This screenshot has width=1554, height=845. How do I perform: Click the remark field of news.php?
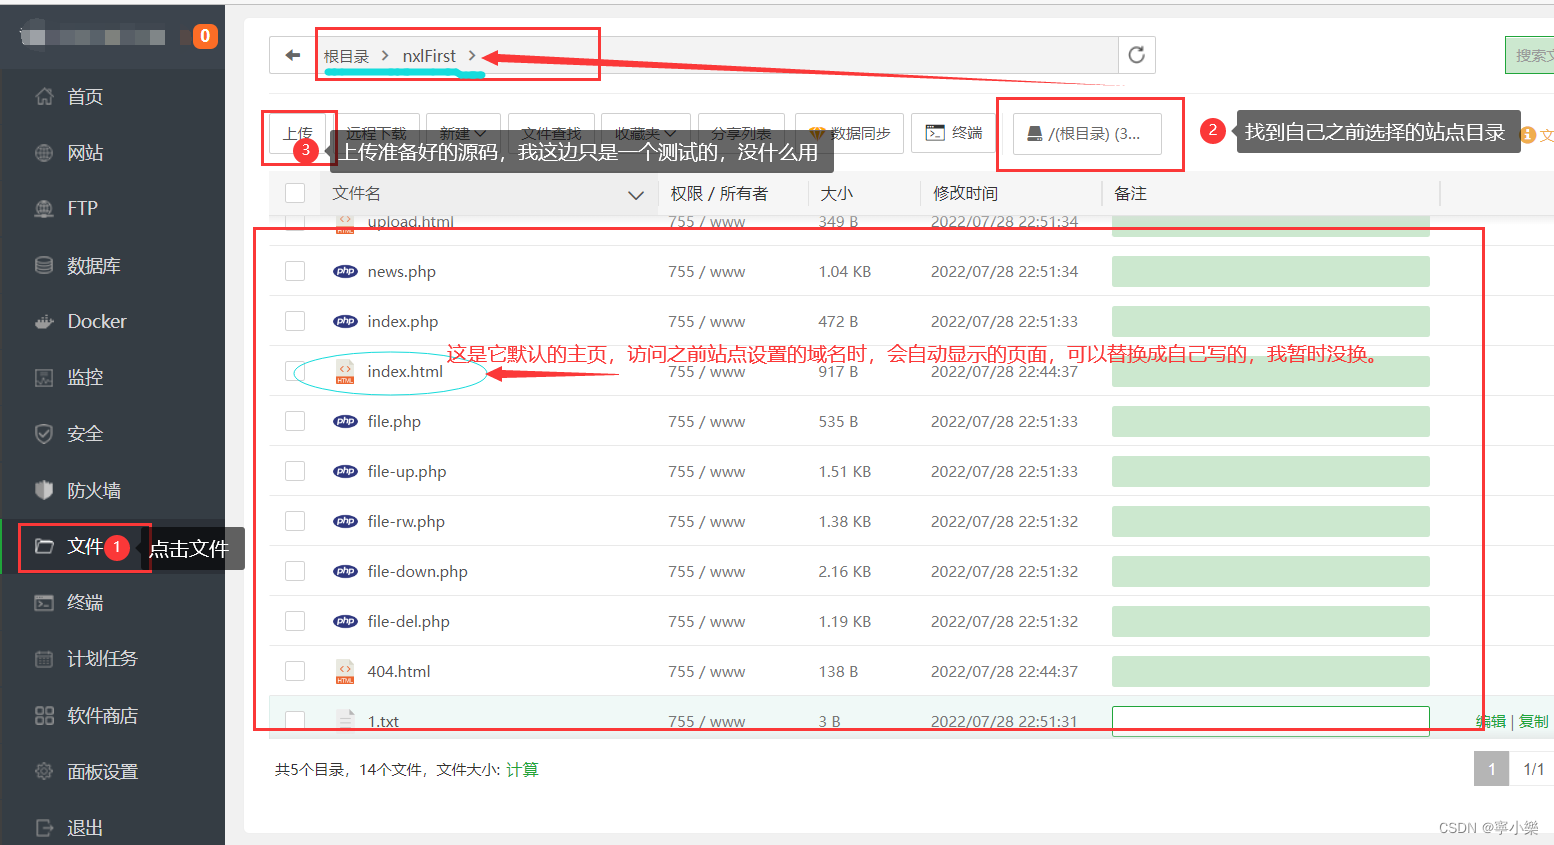click(1270, 271)
